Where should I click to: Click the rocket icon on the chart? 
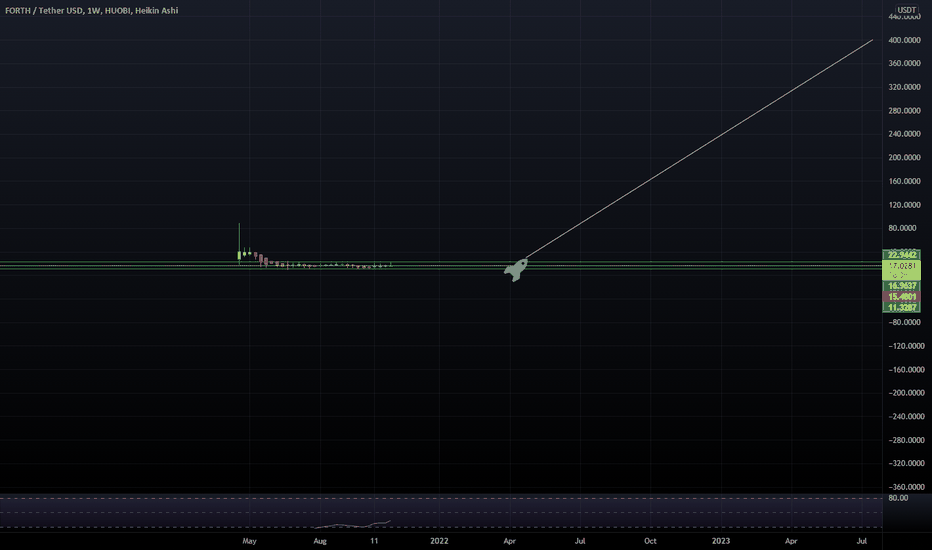click(x=516, y=269)
